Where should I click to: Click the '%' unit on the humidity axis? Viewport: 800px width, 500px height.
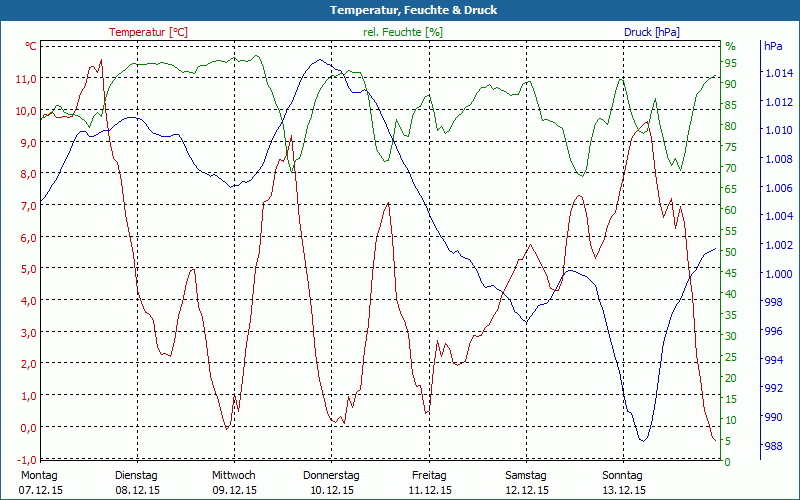click(x=731, y=46)
